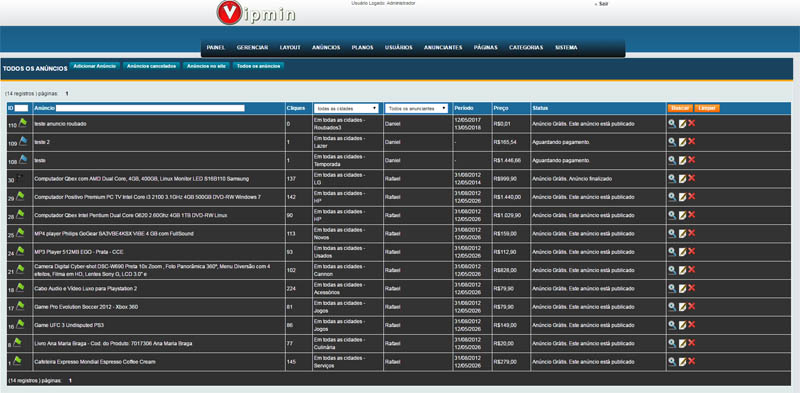The image size is (800, 393).
Task: Click the Sair logout link
Action: 603,4
